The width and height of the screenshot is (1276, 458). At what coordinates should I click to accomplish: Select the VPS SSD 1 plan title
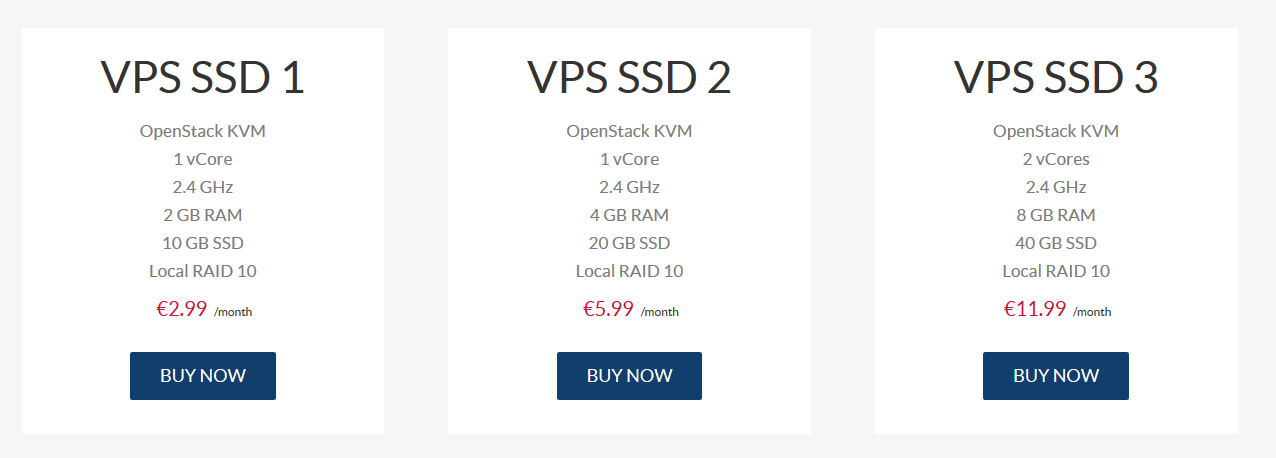[203, 78]
